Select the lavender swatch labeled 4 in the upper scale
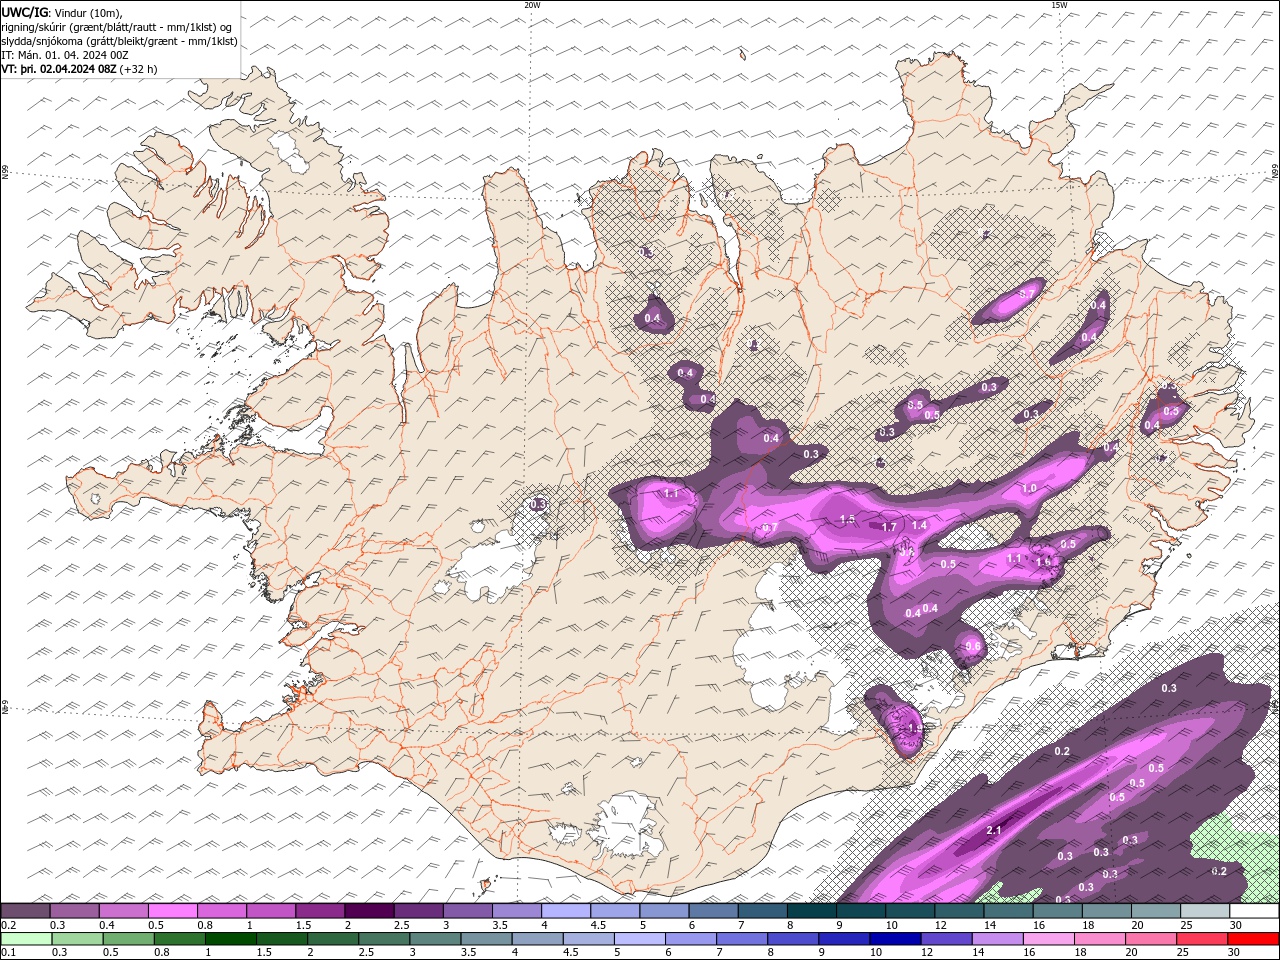Viewport: 1280px width, 960px height. tap(566, 911)
